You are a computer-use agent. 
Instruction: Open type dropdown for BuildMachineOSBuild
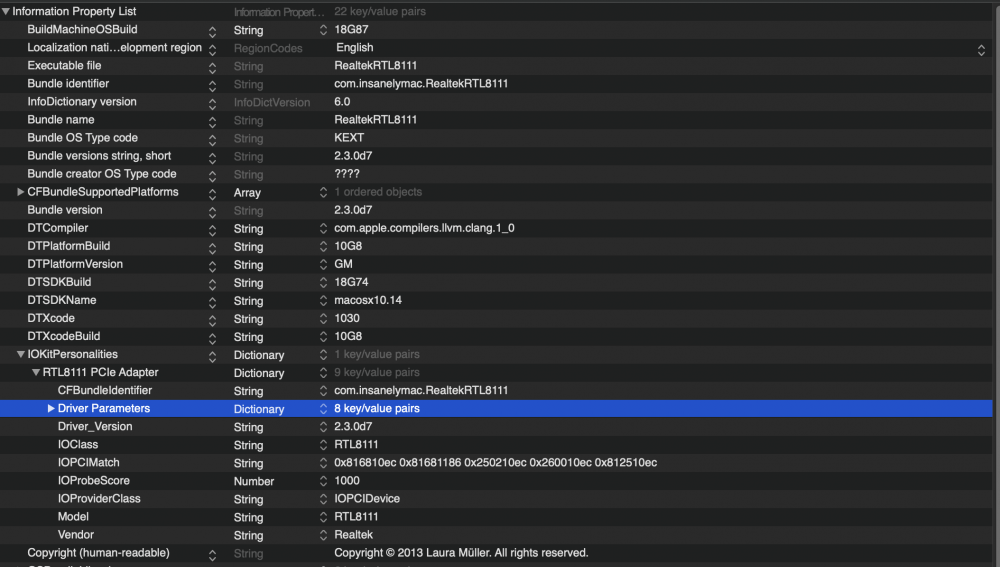click(323, 30)
